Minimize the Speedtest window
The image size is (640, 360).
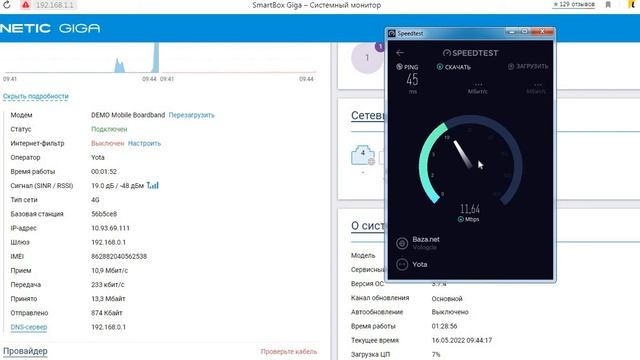click(x=511, y=31)
